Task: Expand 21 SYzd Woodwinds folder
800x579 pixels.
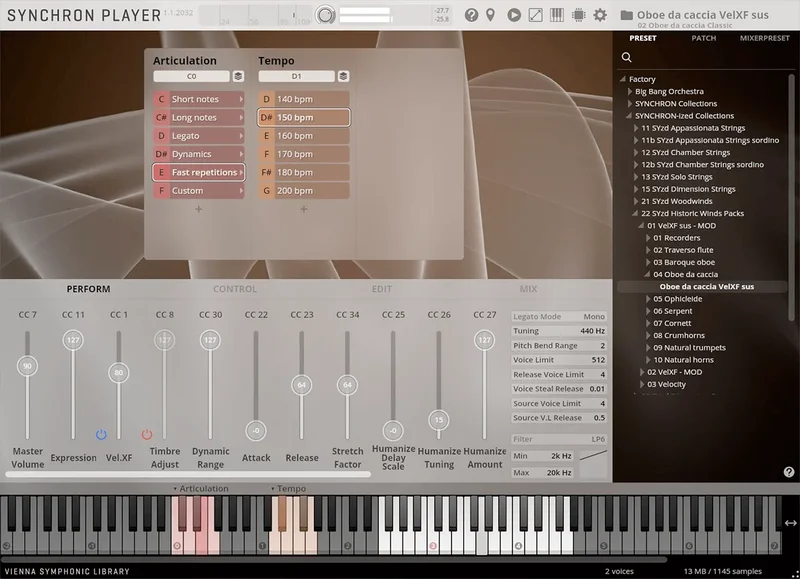Action: click(x=636, y=202)
